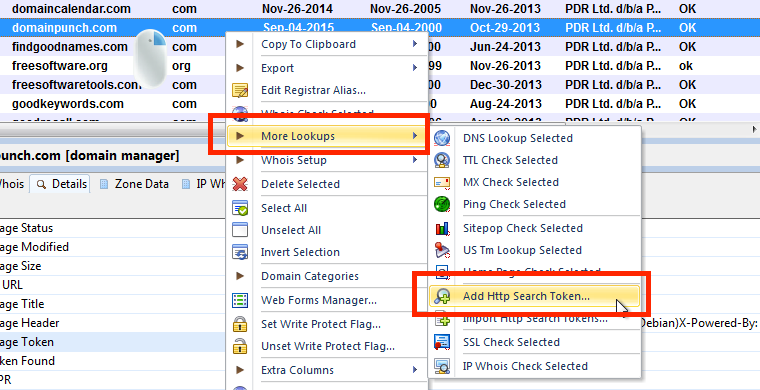Click the SSL Check Selected certificate icon

[442, 342]
